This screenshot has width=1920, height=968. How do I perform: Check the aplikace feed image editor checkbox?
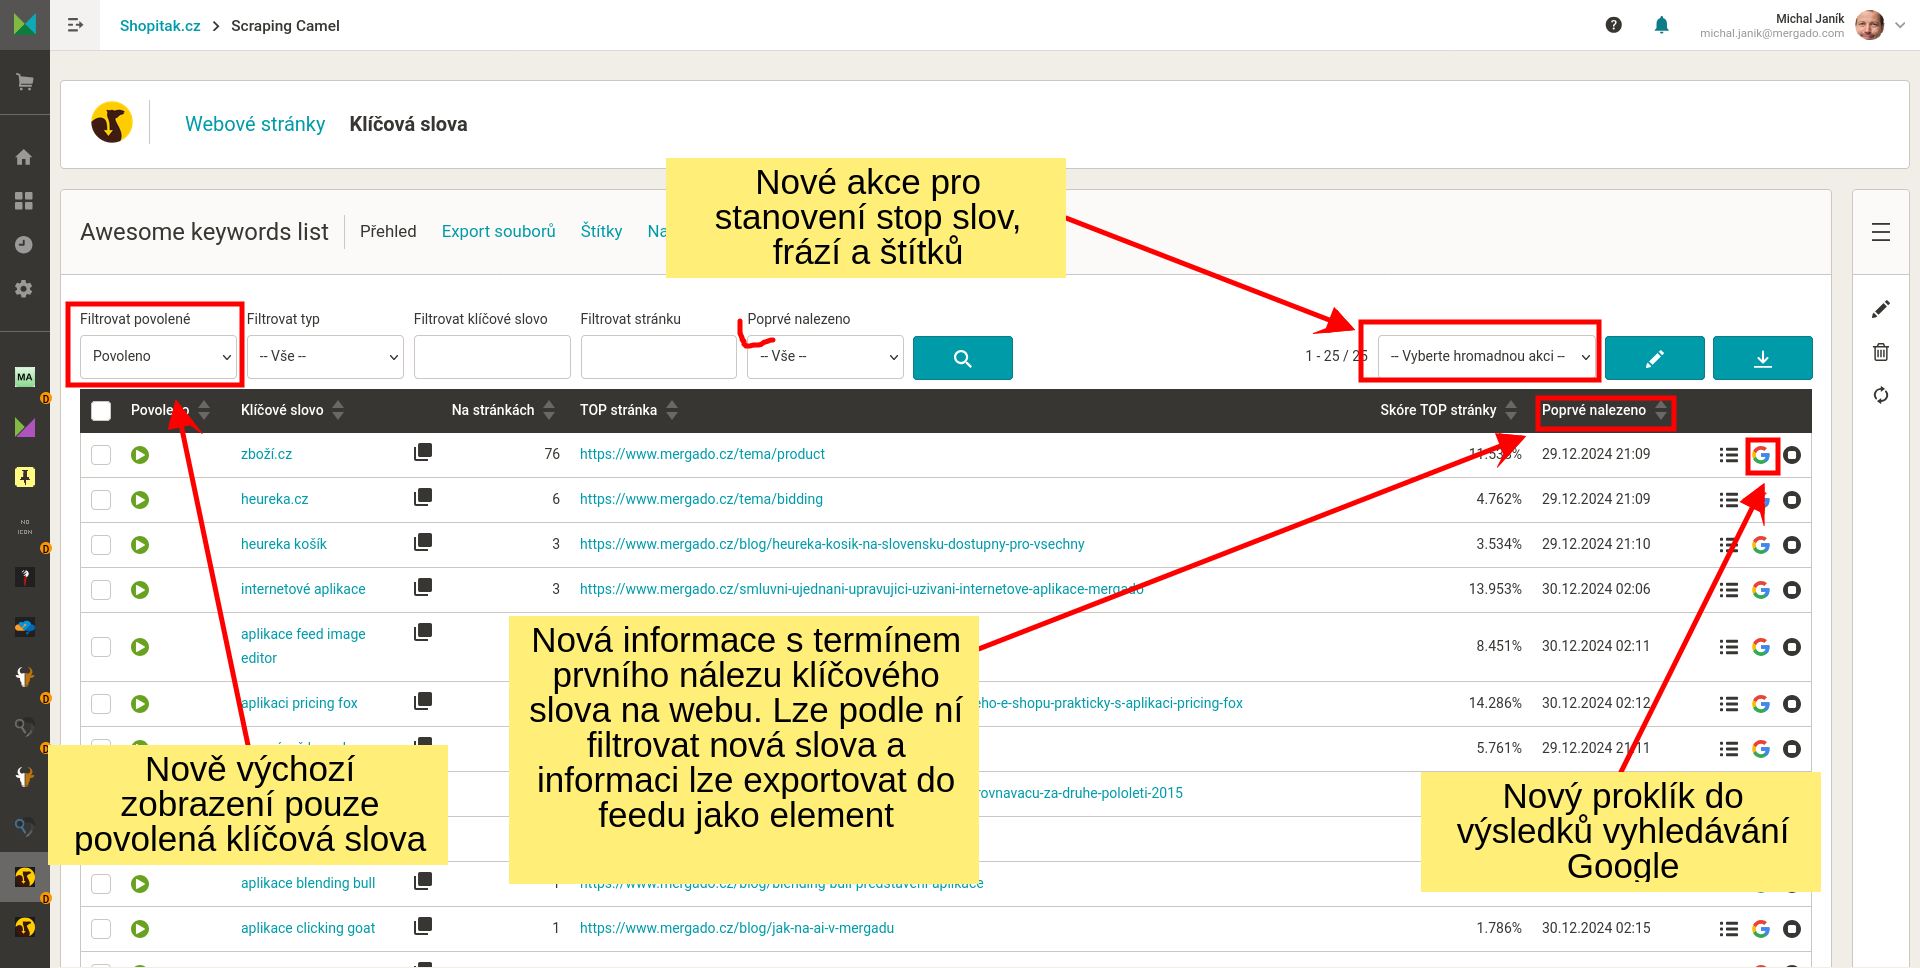tap(101, 647)
